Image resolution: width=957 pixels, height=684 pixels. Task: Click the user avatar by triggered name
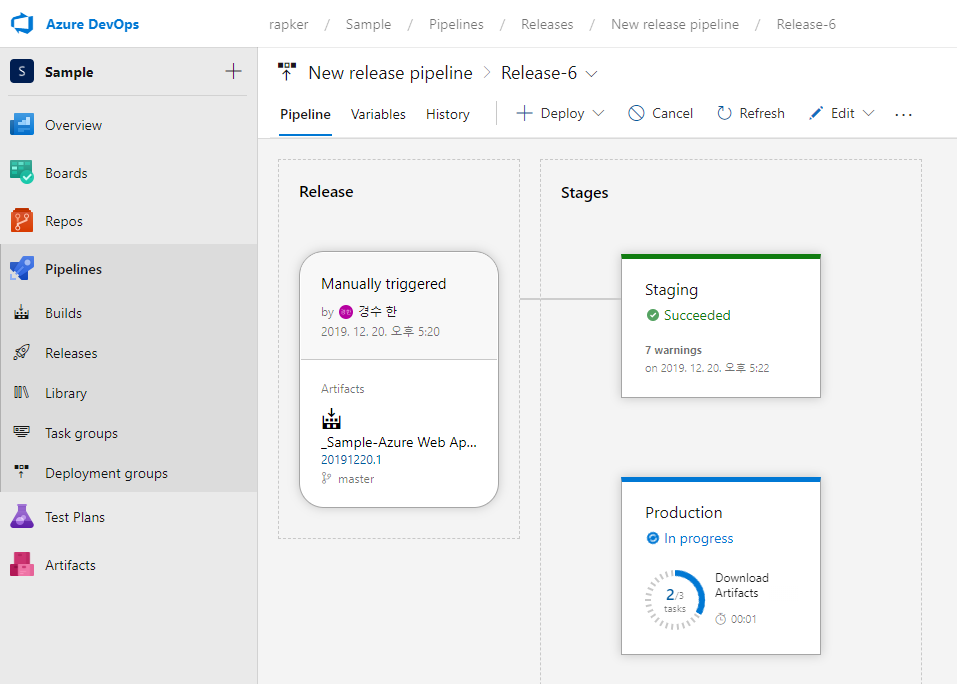346,312
